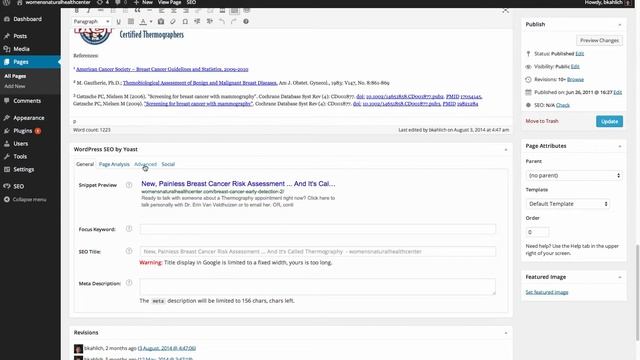Click the redo arrow in editor toolbar
The image size is (640, 360).
pos(233,22)
